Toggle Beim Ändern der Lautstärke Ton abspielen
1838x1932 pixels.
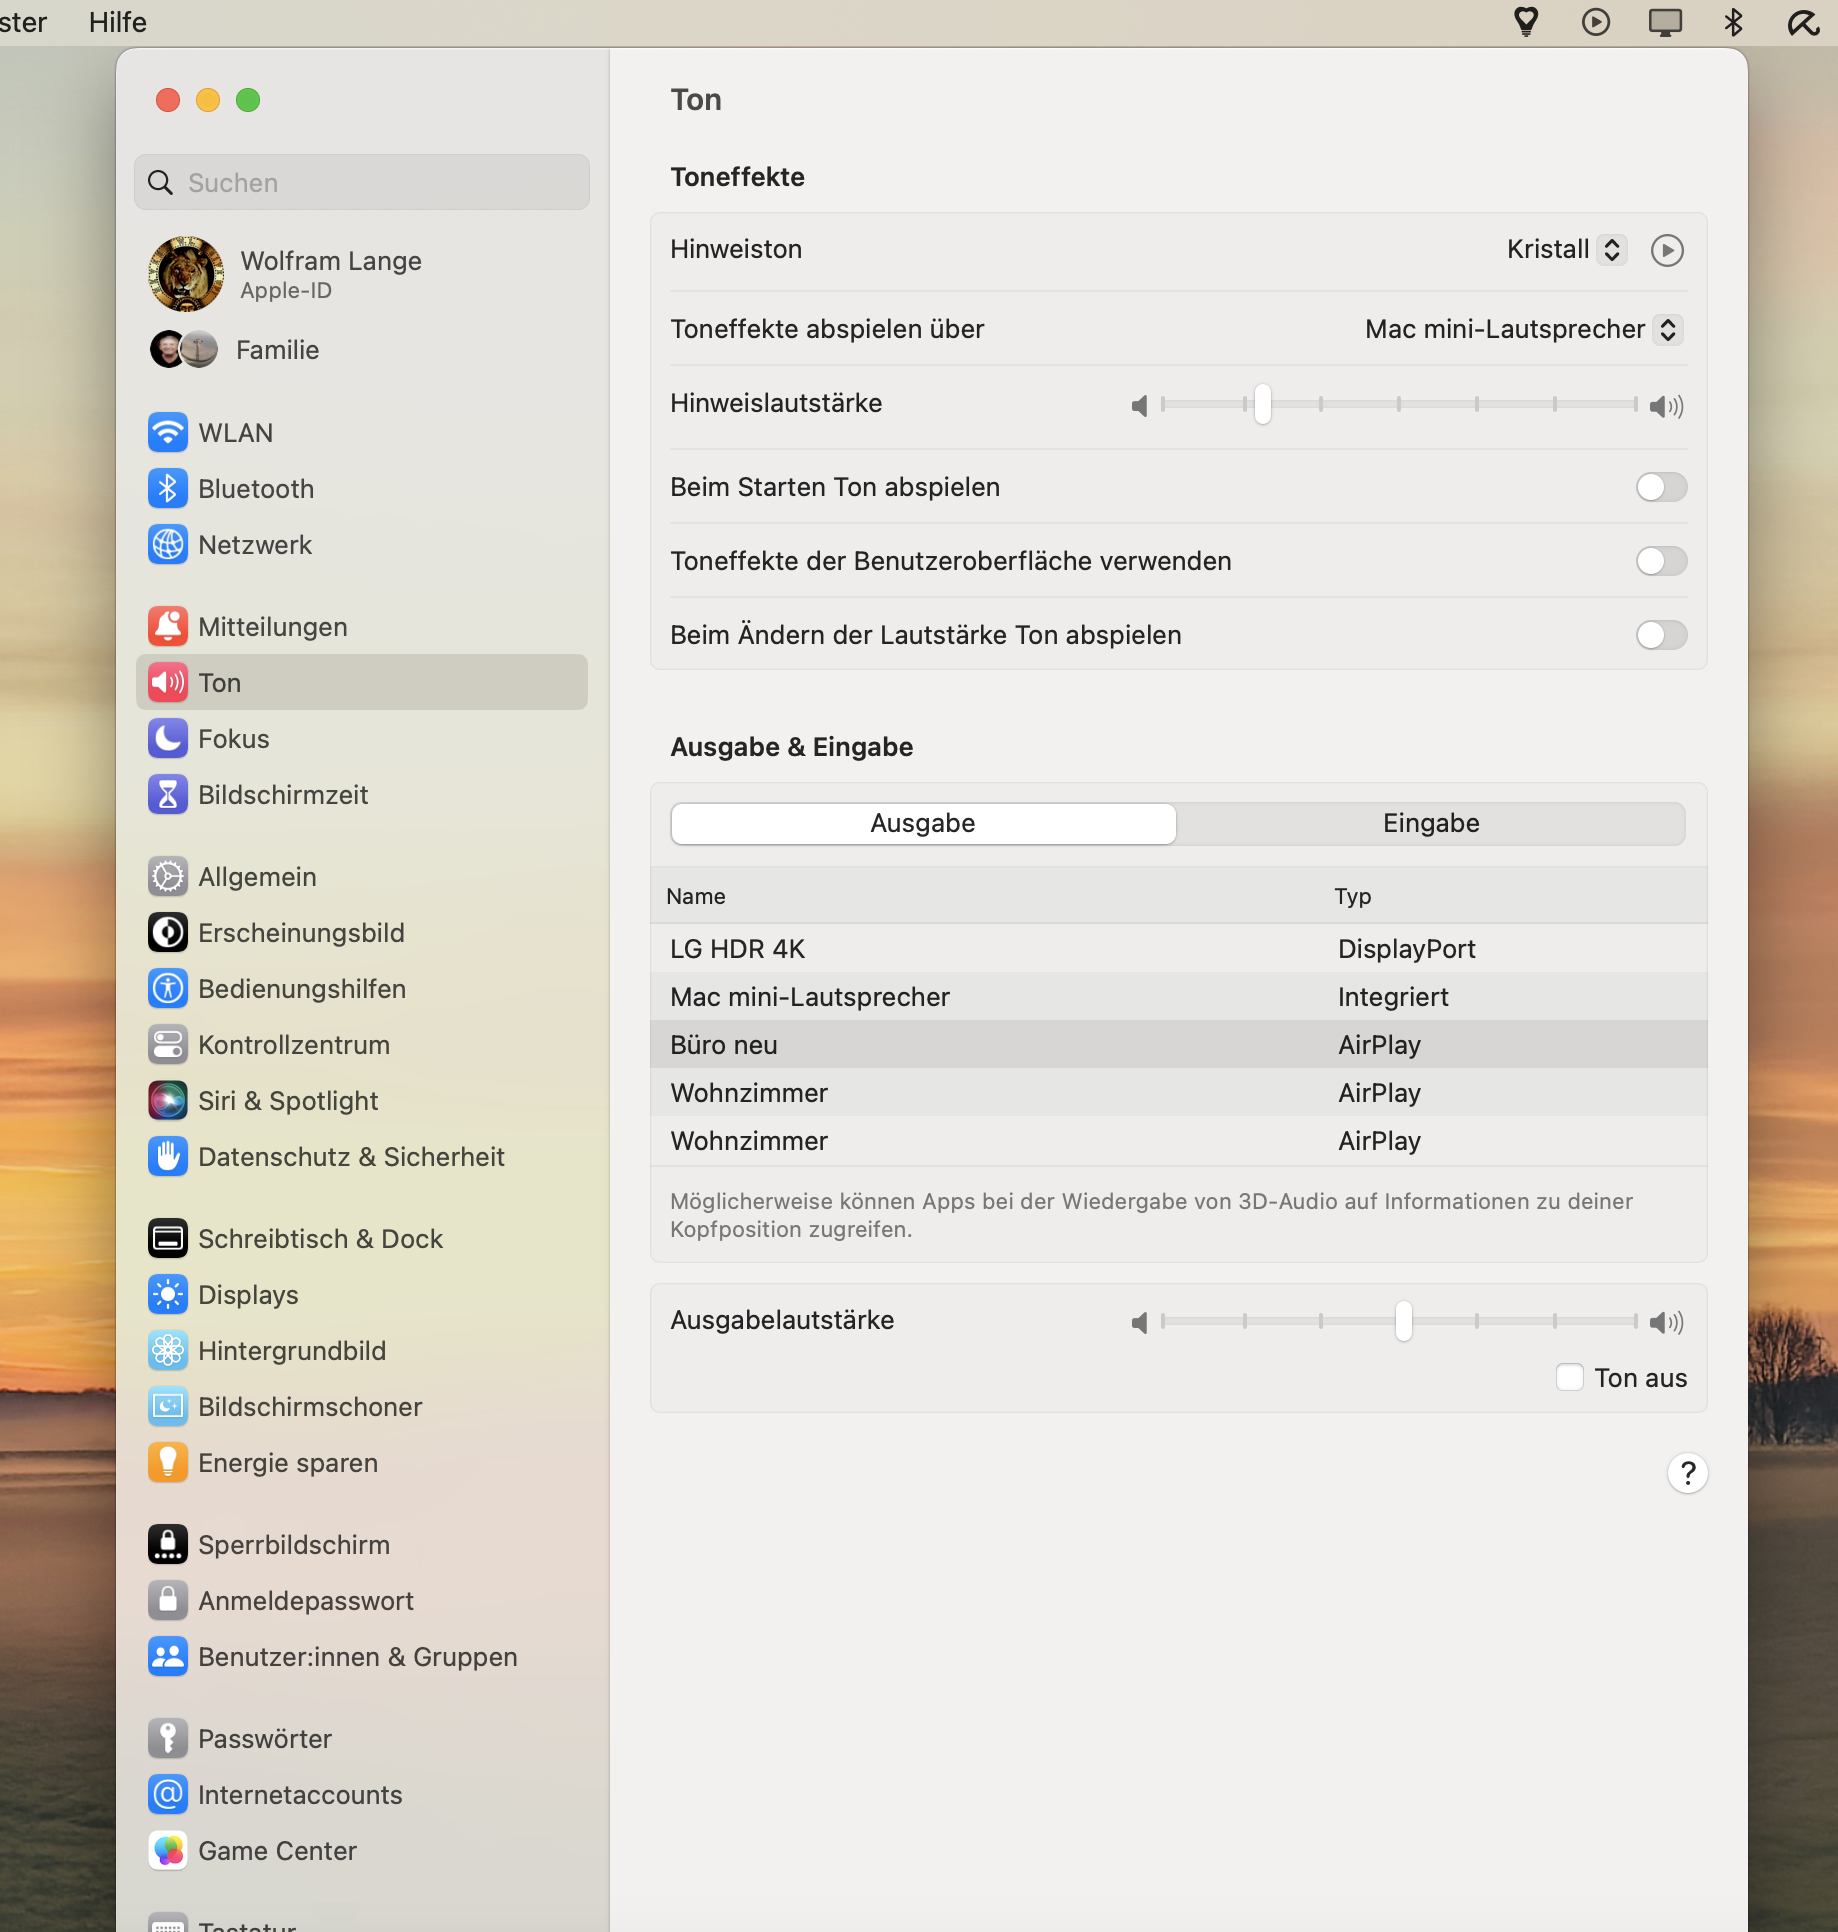(1661, 635)
